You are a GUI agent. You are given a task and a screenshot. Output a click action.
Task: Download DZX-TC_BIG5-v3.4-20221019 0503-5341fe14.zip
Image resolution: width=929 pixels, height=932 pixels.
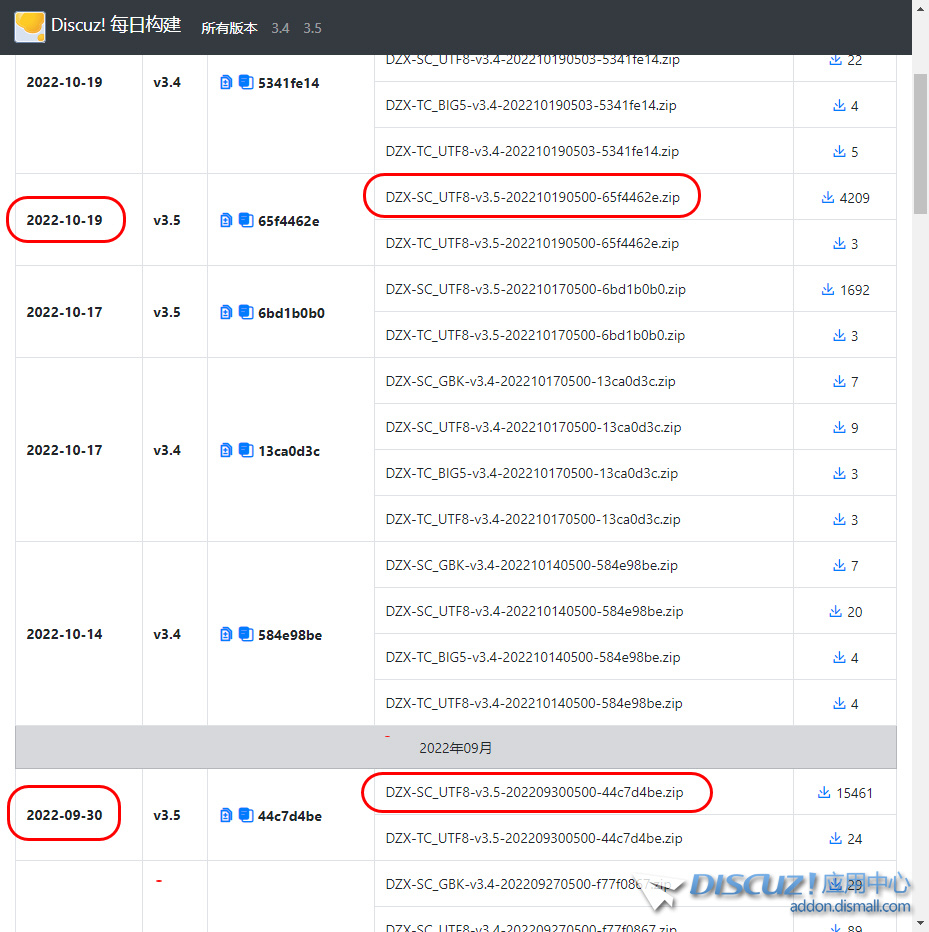point(531,105)
